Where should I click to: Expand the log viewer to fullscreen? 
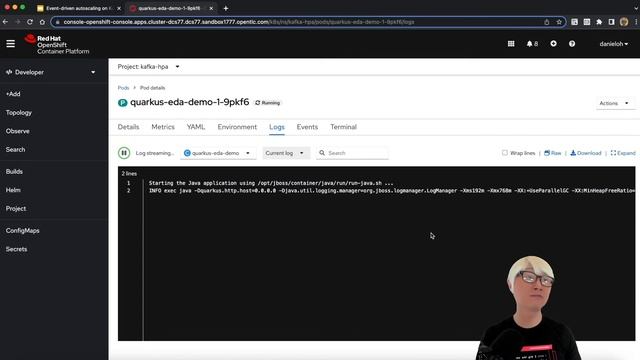point(623,153)
